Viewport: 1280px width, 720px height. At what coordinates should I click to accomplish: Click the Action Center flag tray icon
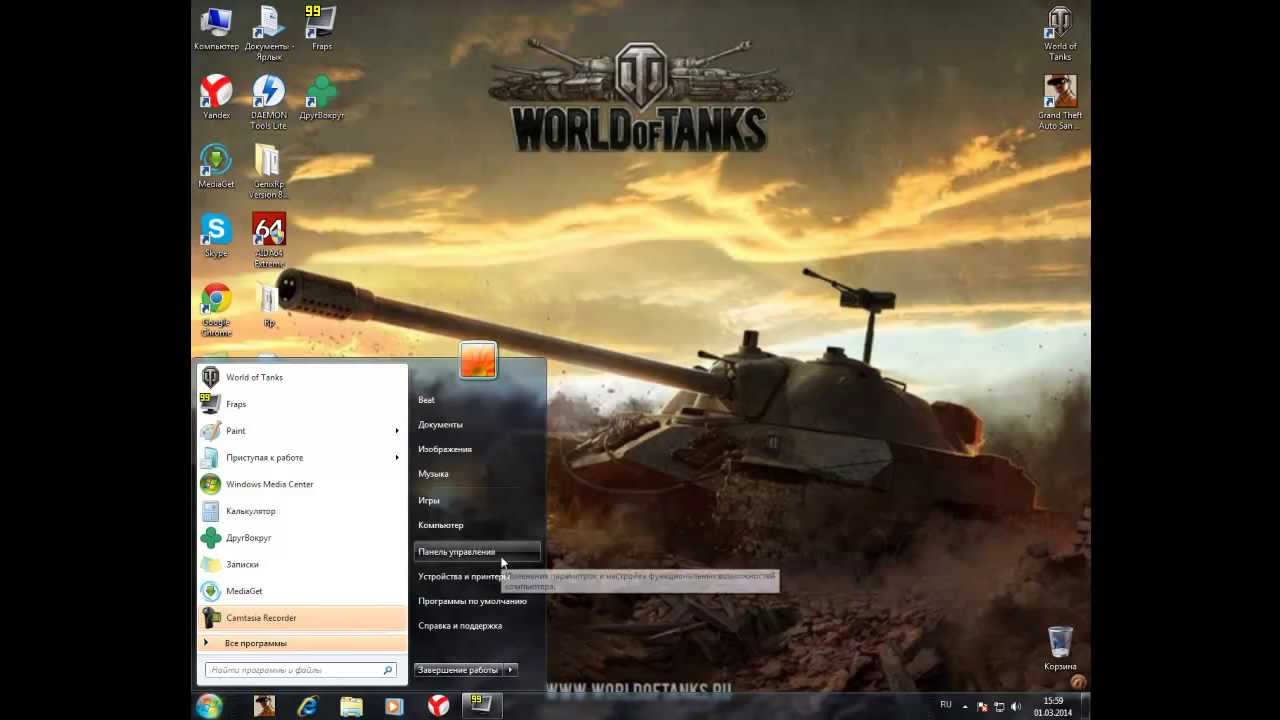tap(982, 706)
